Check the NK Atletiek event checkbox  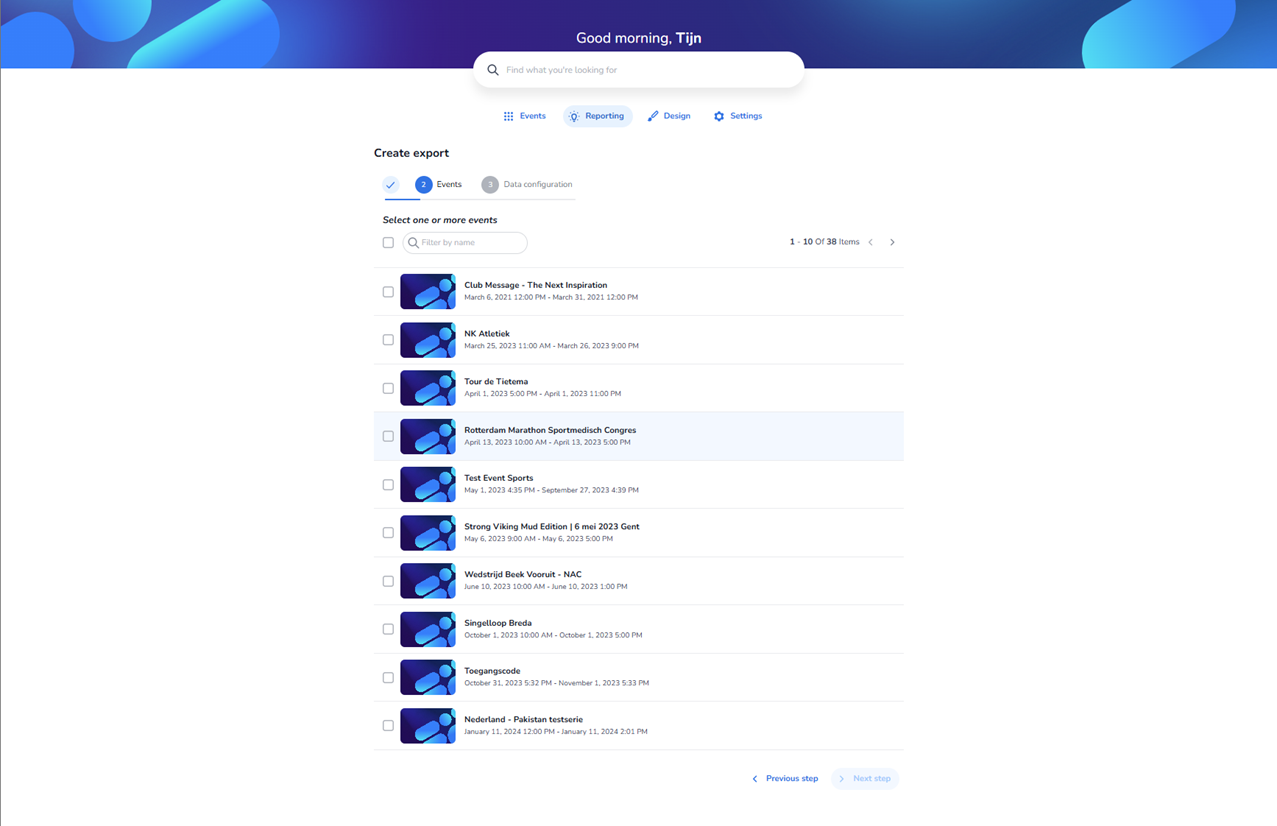click(388, 340)
